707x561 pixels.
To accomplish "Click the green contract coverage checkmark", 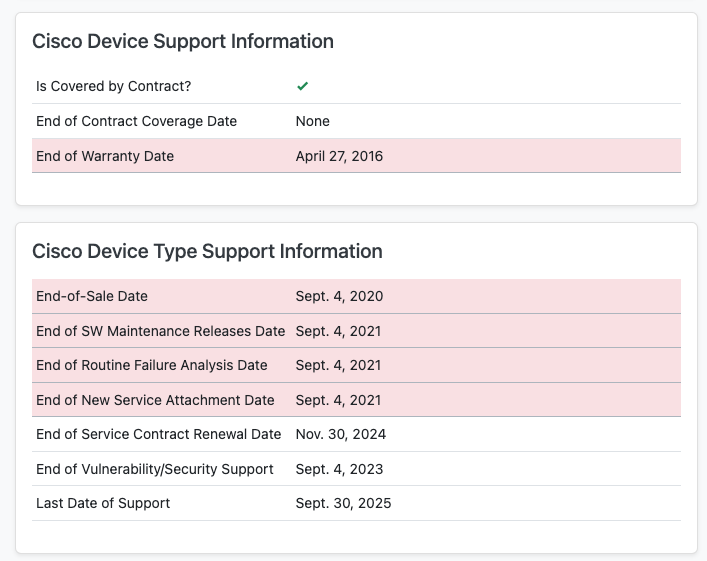I will [x=302, y=87].
